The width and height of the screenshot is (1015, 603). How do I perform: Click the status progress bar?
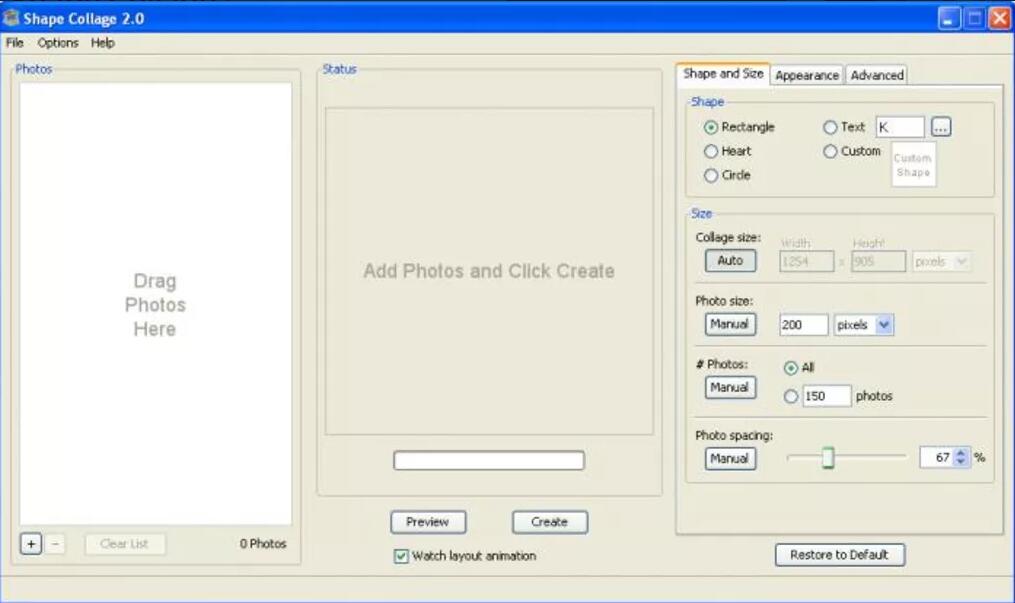[489, 461]
